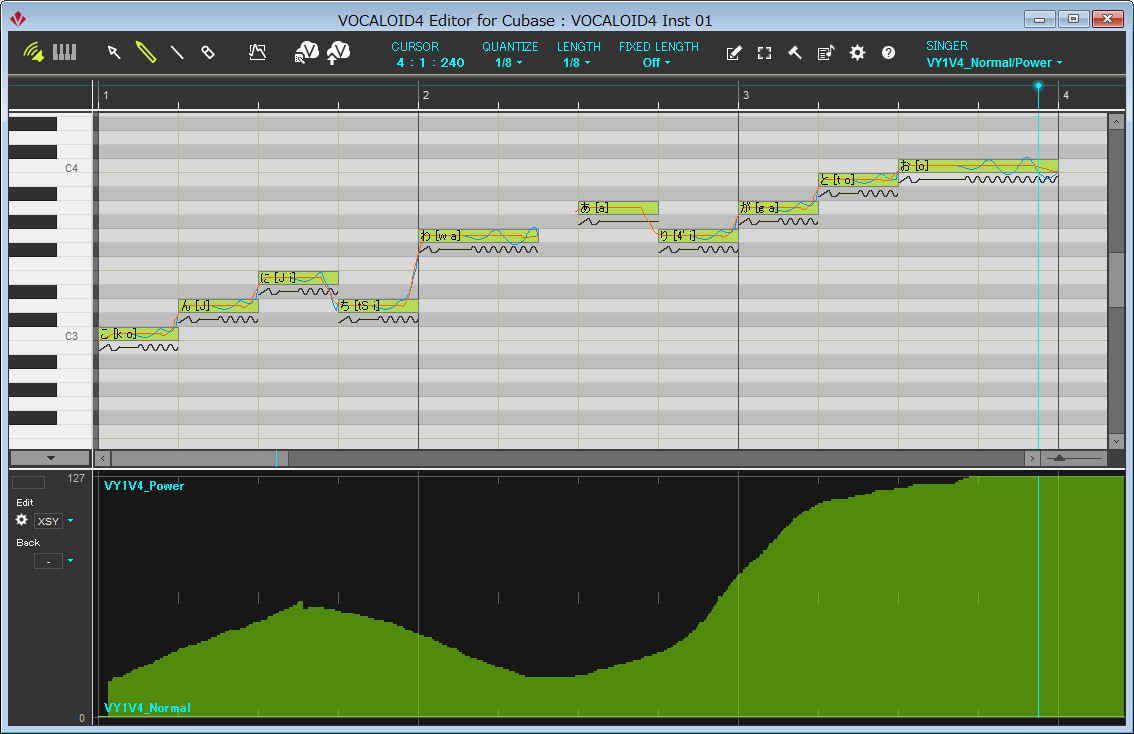The height and width of the screenshot is (734, 1134).
Task: Select the こ [k o] note
Action: click(138, 333)
